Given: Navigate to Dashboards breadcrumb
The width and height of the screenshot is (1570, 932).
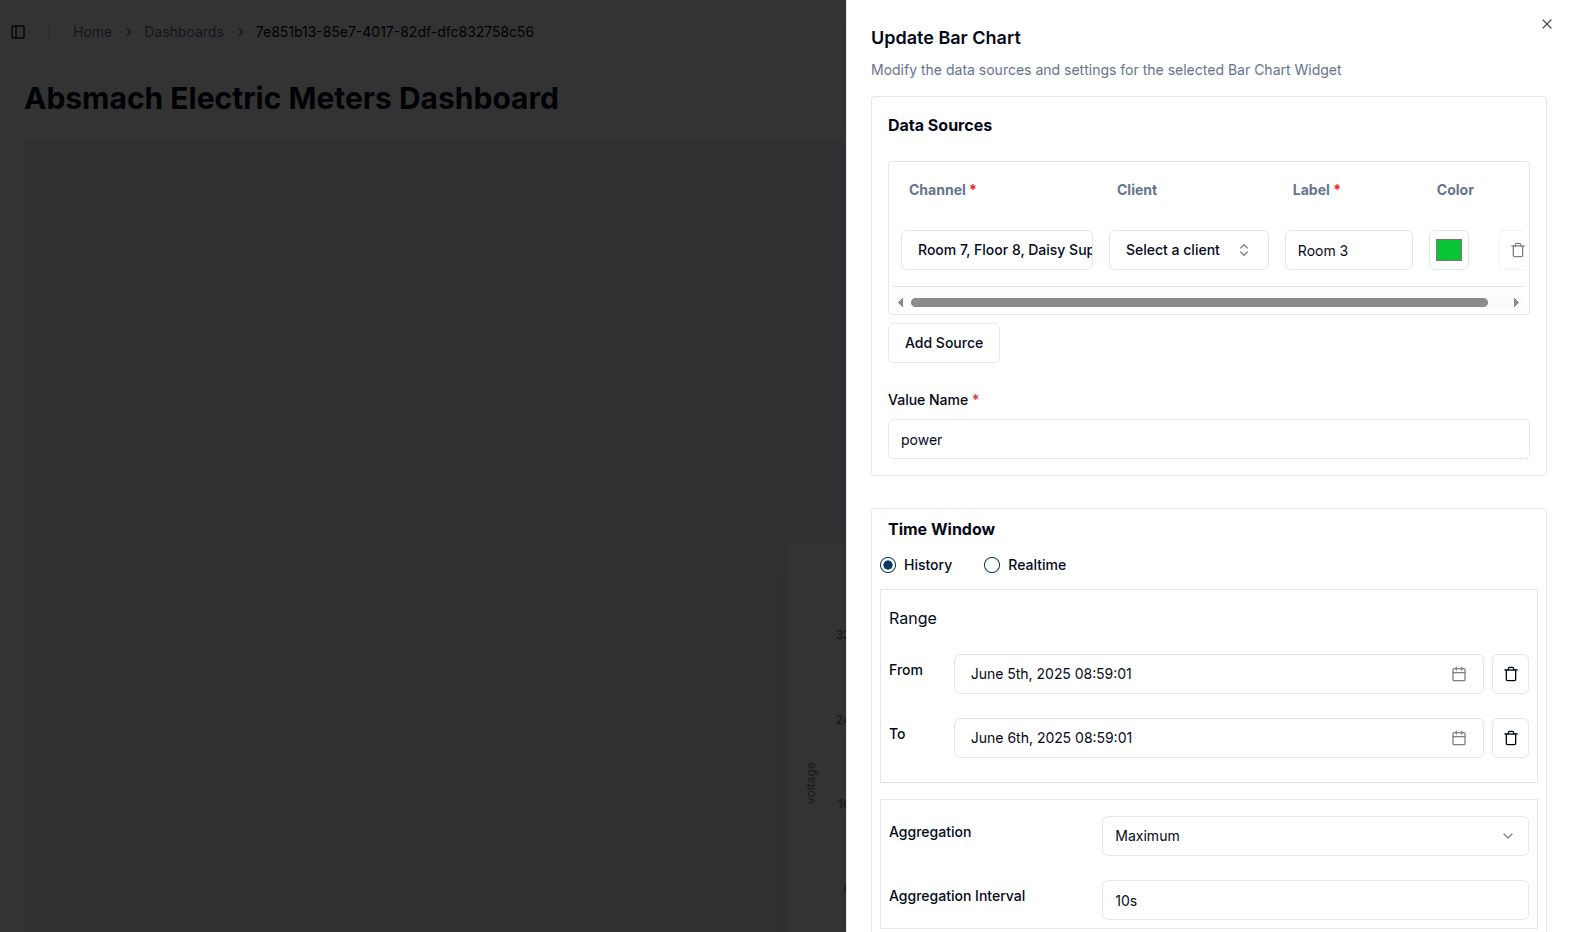Looking at the screenshot, I should pyautogui.click(x=184, y=32).
